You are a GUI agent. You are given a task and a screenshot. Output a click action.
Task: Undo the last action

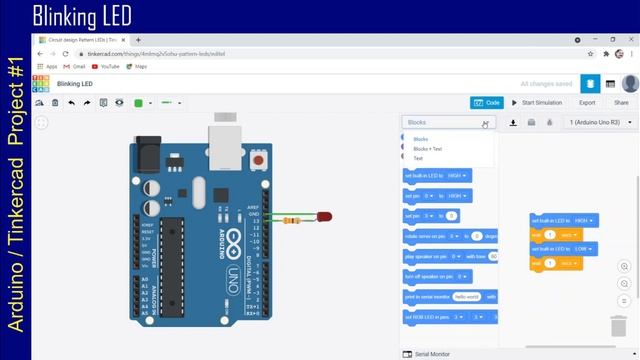click(71, 103)
